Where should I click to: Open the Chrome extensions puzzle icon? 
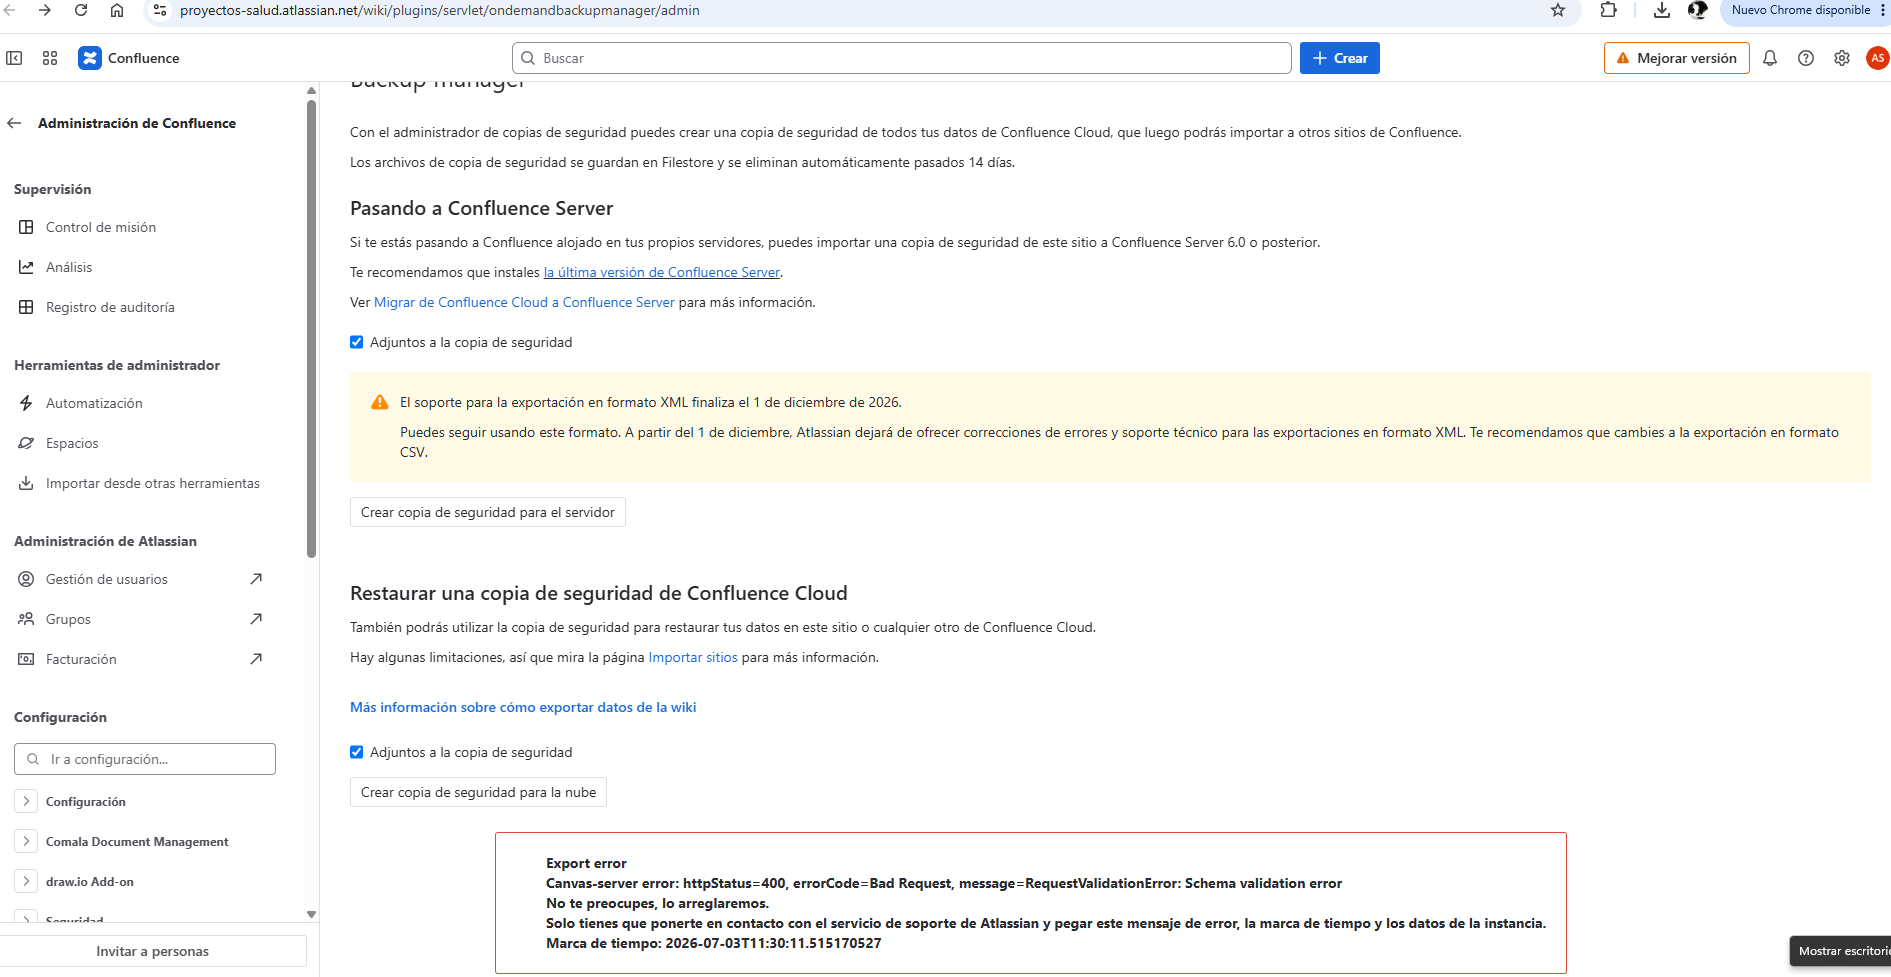[1608, 10]
